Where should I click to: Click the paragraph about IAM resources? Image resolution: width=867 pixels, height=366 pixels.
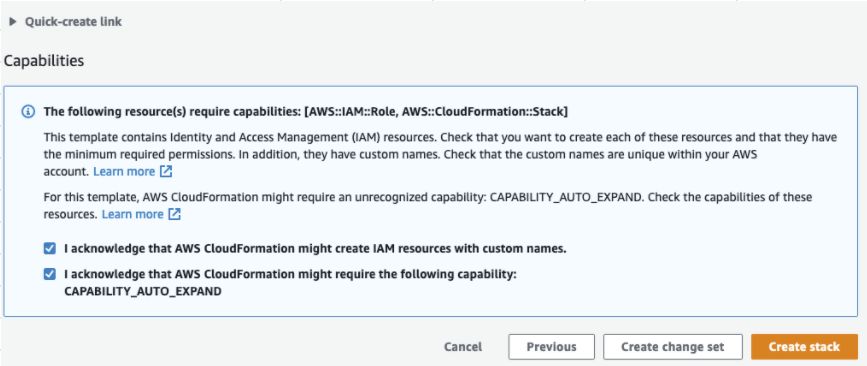coord(440,154)
